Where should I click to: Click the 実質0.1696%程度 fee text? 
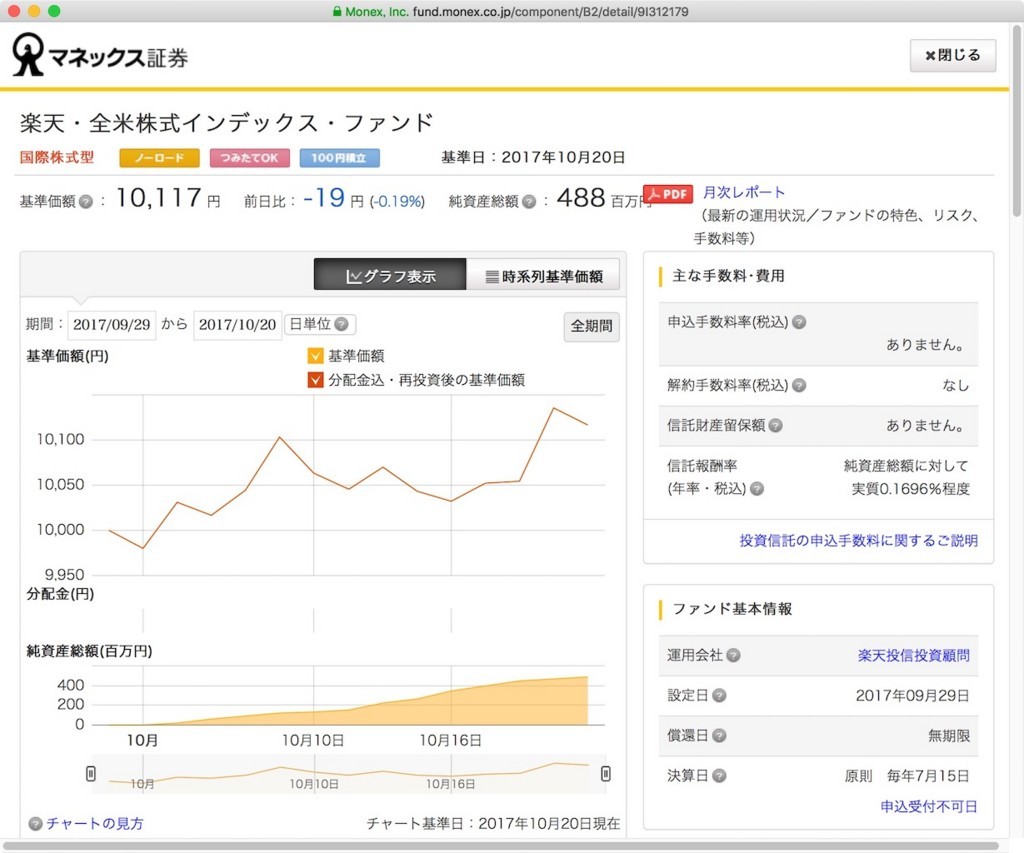910,489
